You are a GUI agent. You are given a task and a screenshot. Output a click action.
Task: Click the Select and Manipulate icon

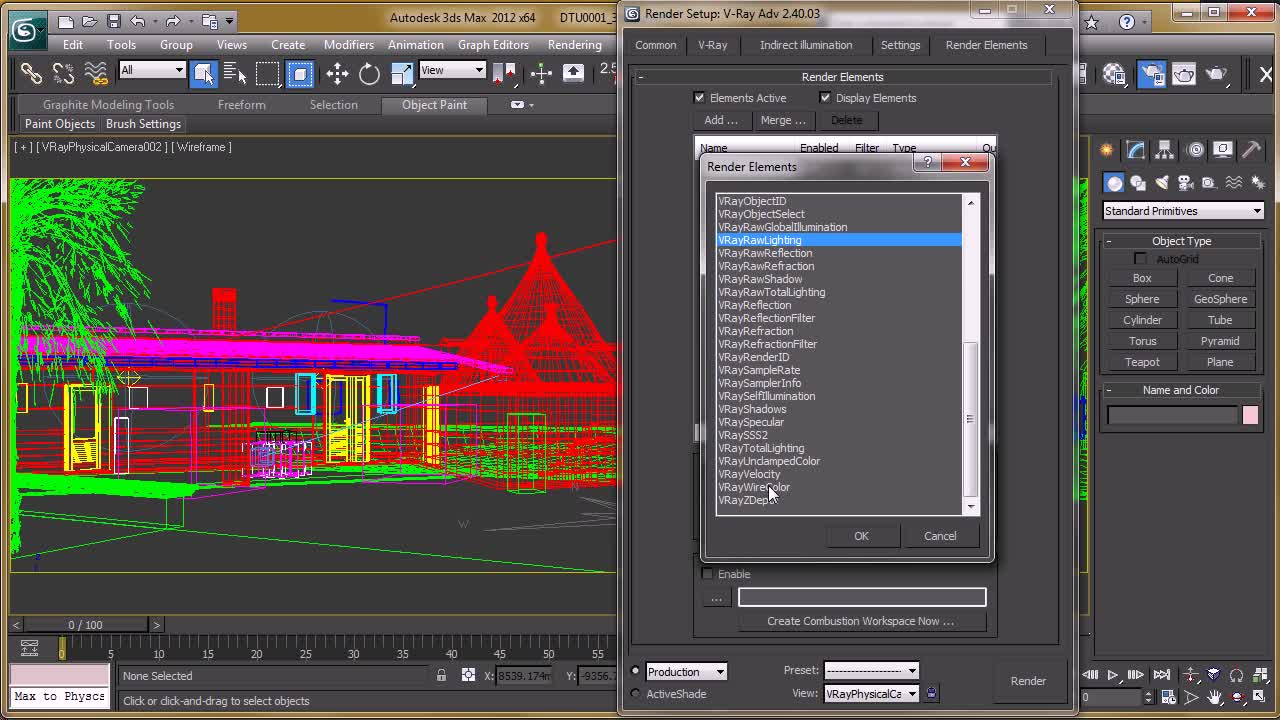click(541, 73)
